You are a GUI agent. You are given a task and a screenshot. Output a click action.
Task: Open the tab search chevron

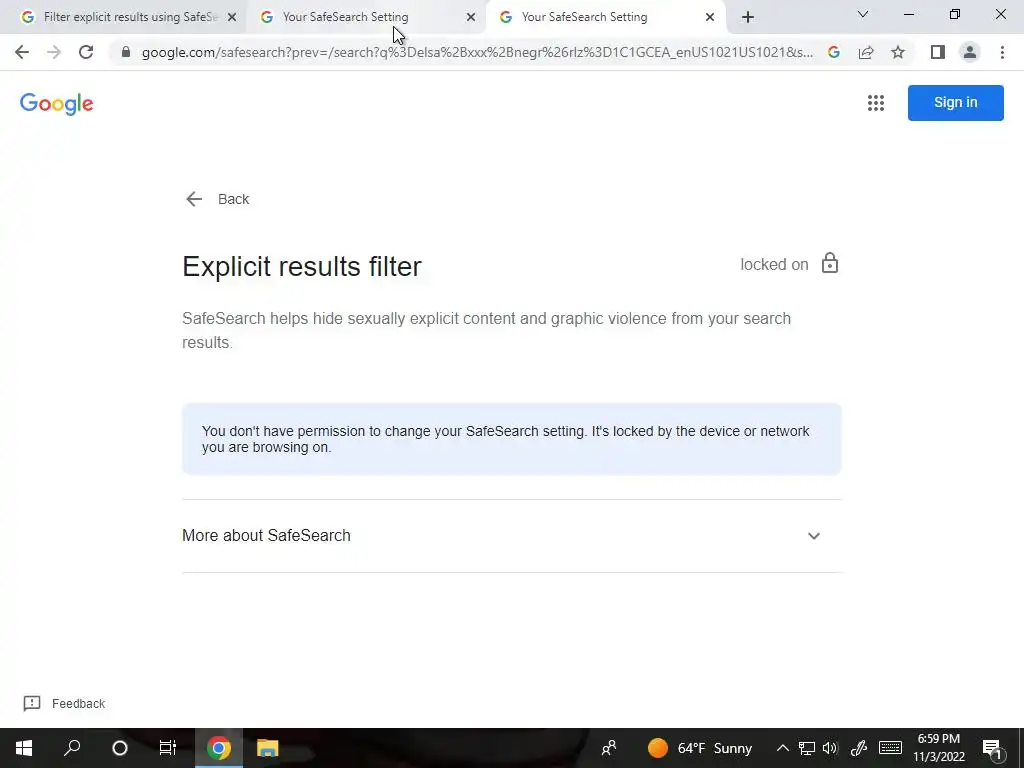(x=863, y=14)
